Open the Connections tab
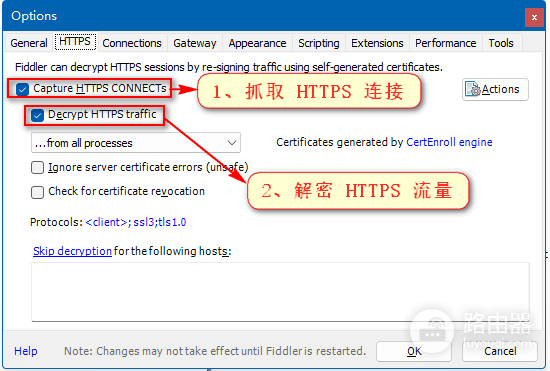 (x=132, y=43)
